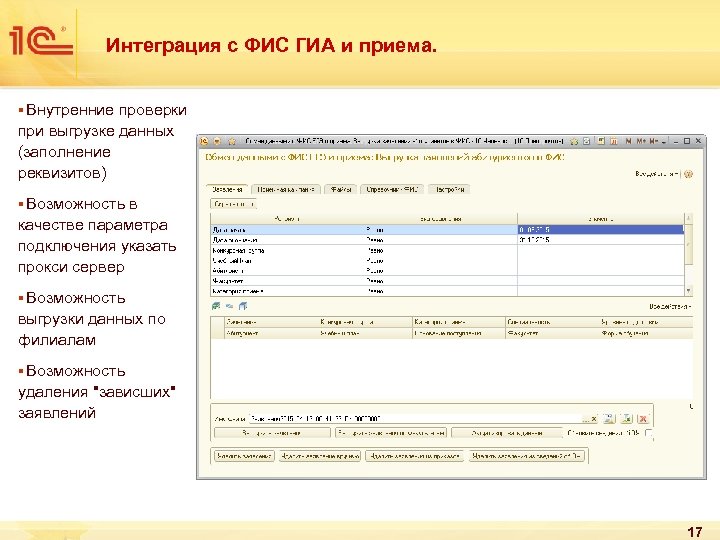Select the highlighted Дата начала filter row
The height and width of the screenshot is (540, 720).
(447, 230)
